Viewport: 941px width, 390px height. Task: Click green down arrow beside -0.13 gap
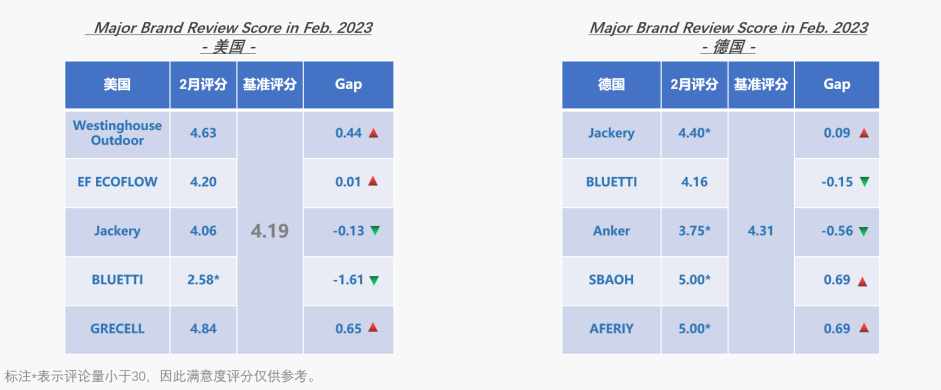coord(374,230)
